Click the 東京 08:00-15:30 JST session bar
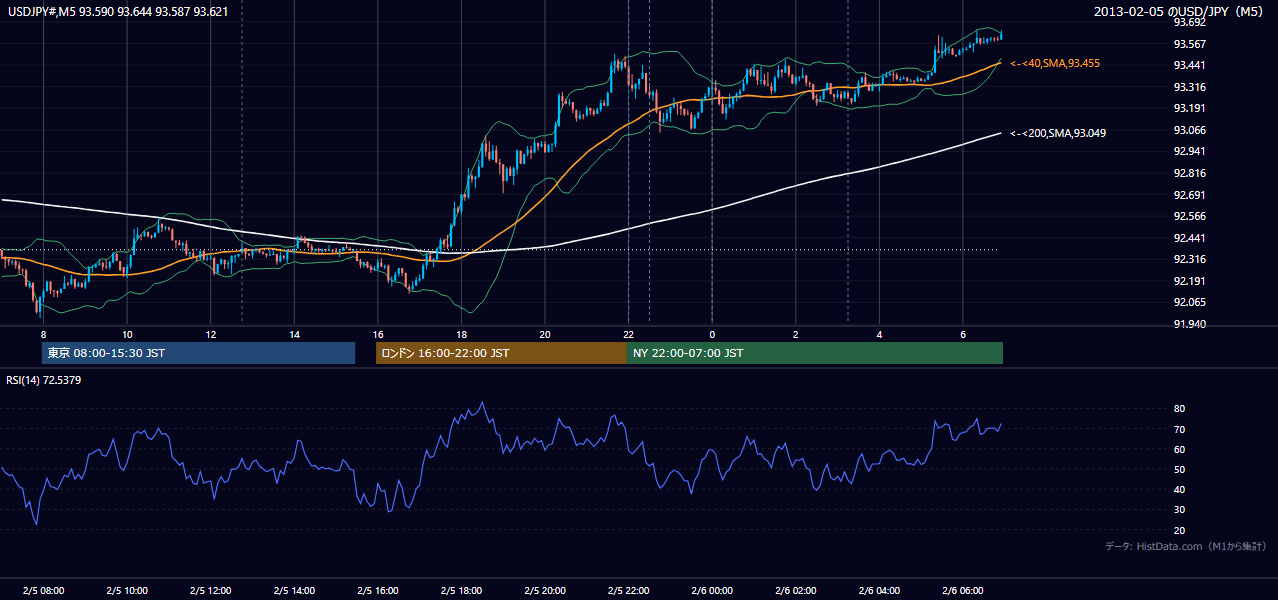Image resolution: width=1278 pixels, height=600 pixels. 198,353
